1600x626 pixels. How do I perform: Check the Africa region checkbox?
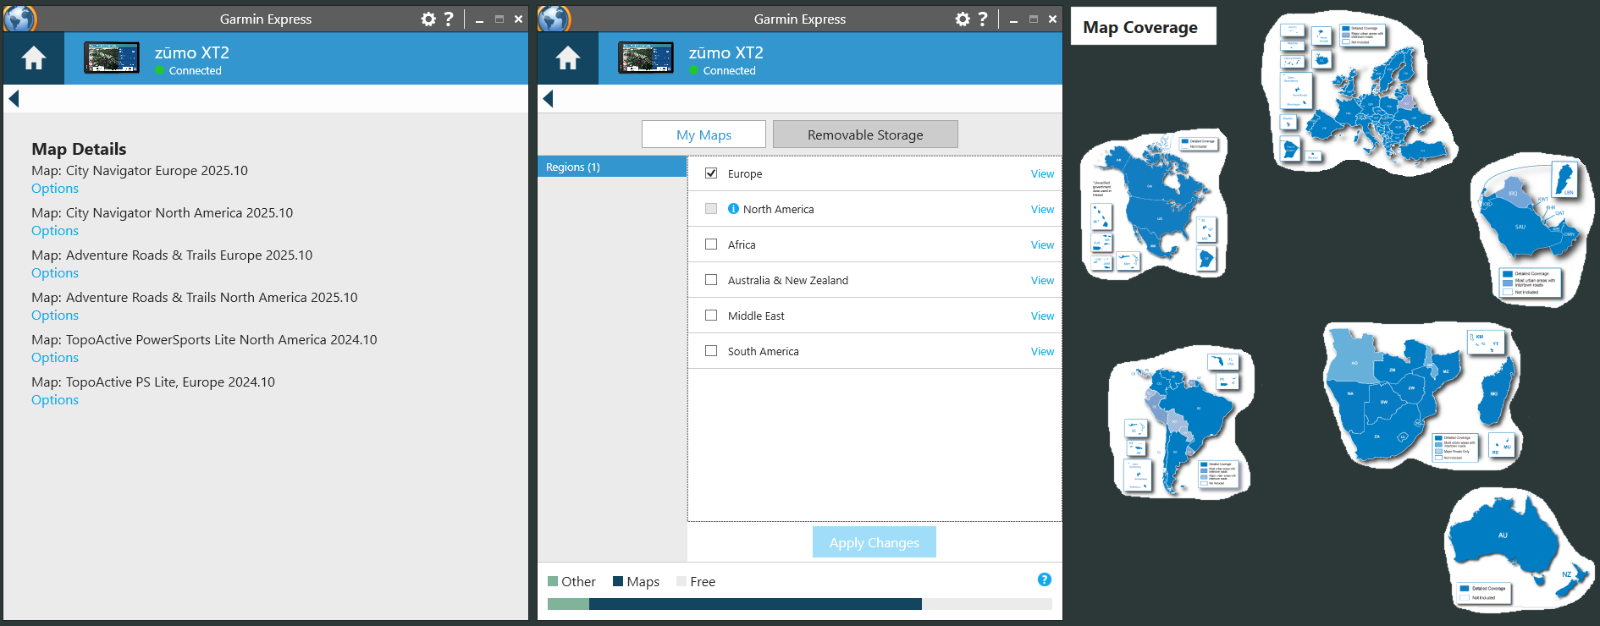(x=711, y=244)
